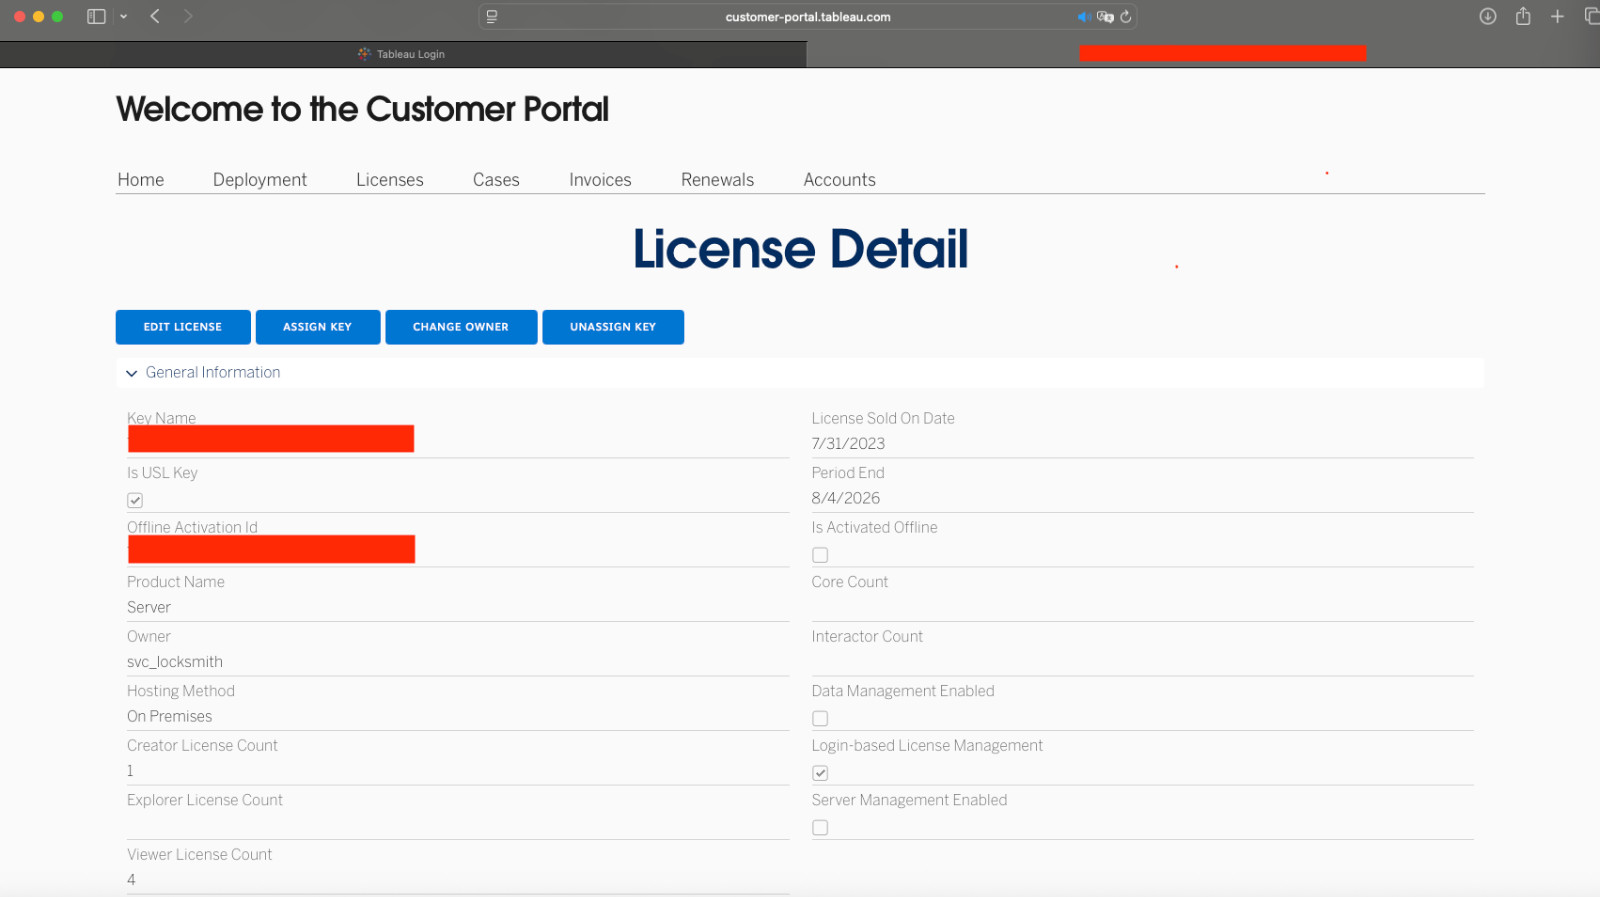Open the Renewals menu item

pos(717,180)
